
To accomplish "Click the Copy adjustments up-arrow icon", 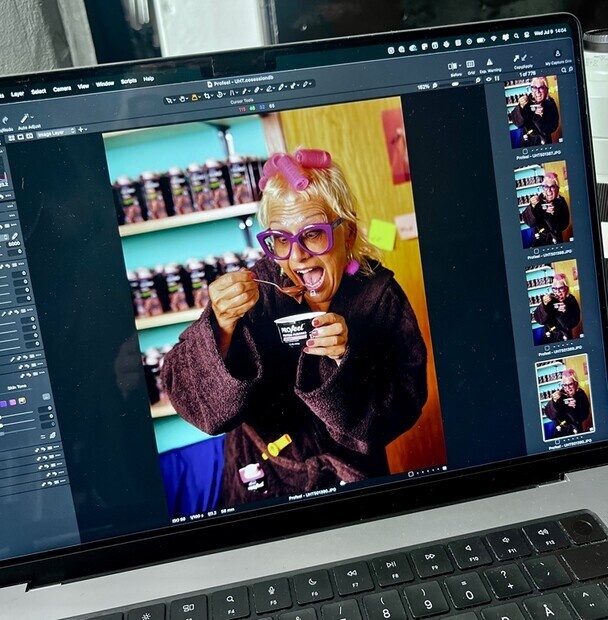I will coord(516,59).
